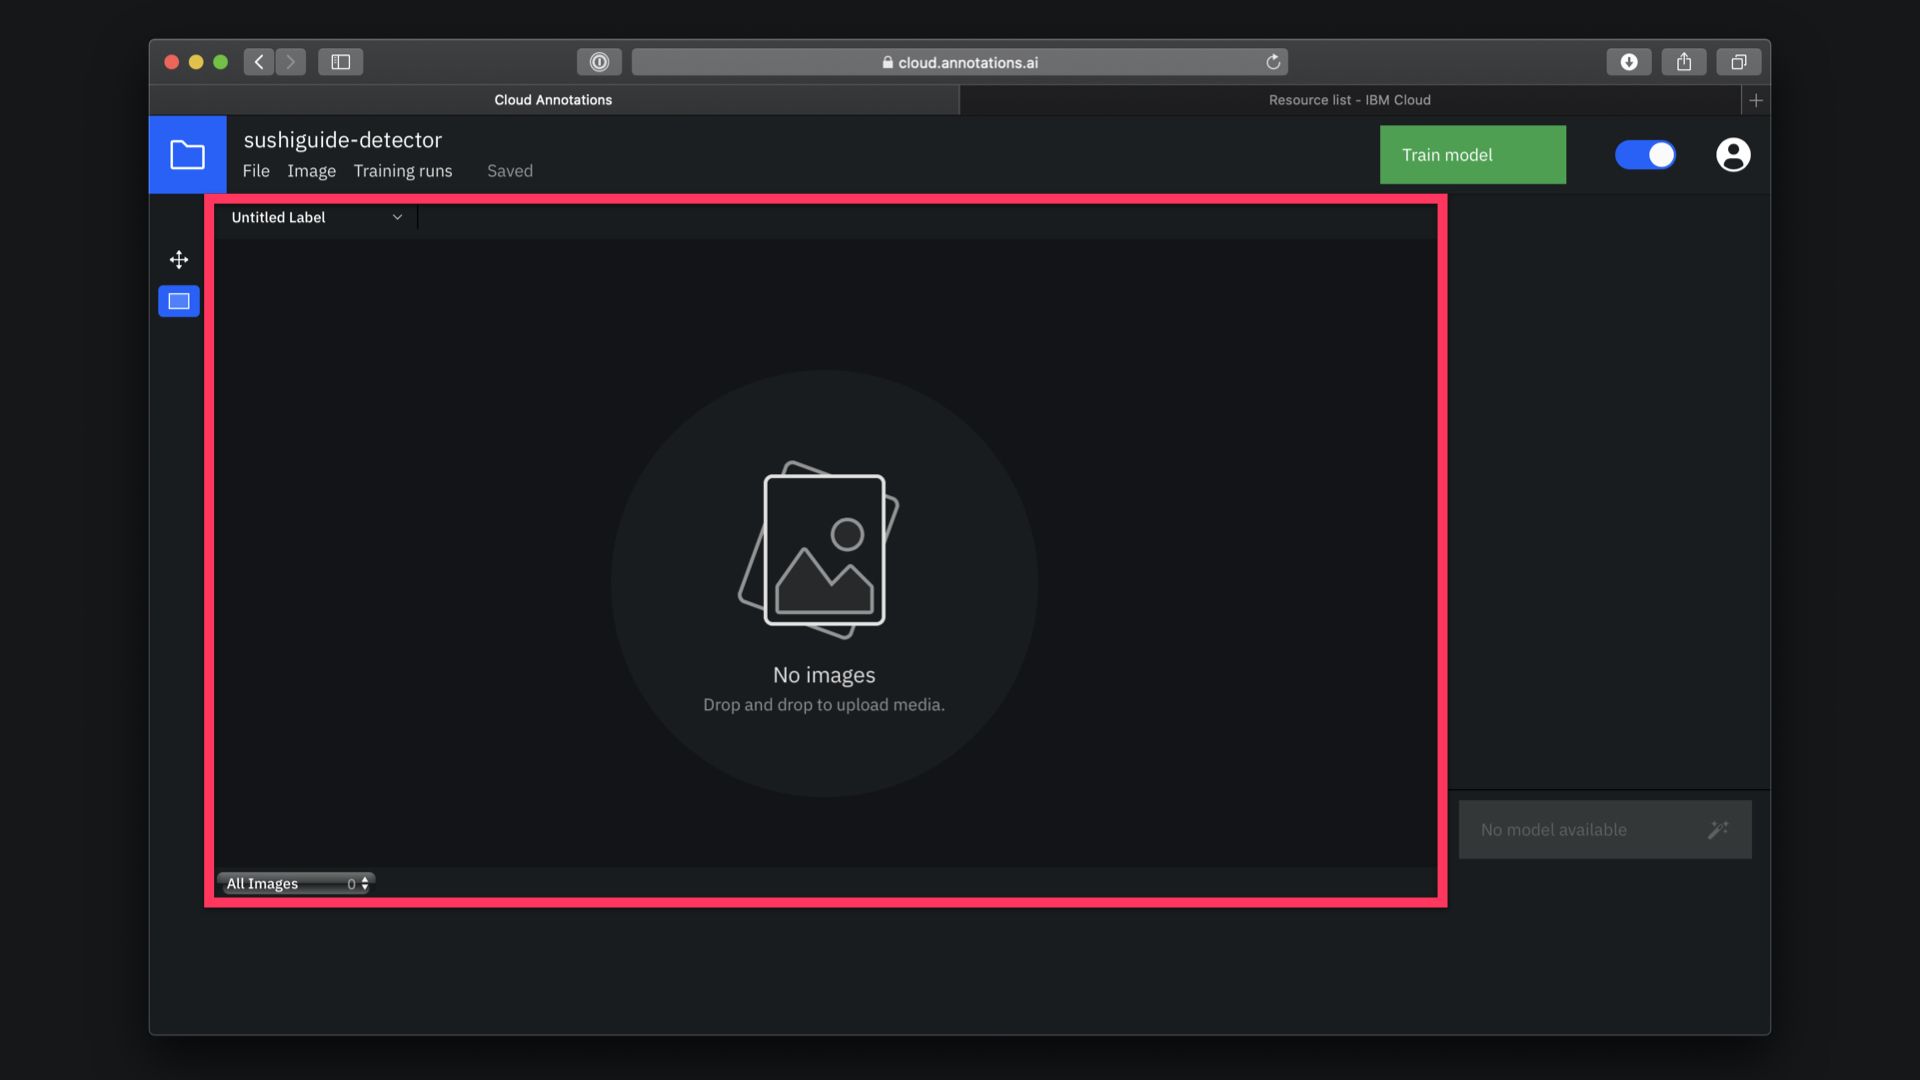1920x1080 pixels.
Task: Open a new Safari tab
Action: pyautogui.click(x=1756, y=100)
